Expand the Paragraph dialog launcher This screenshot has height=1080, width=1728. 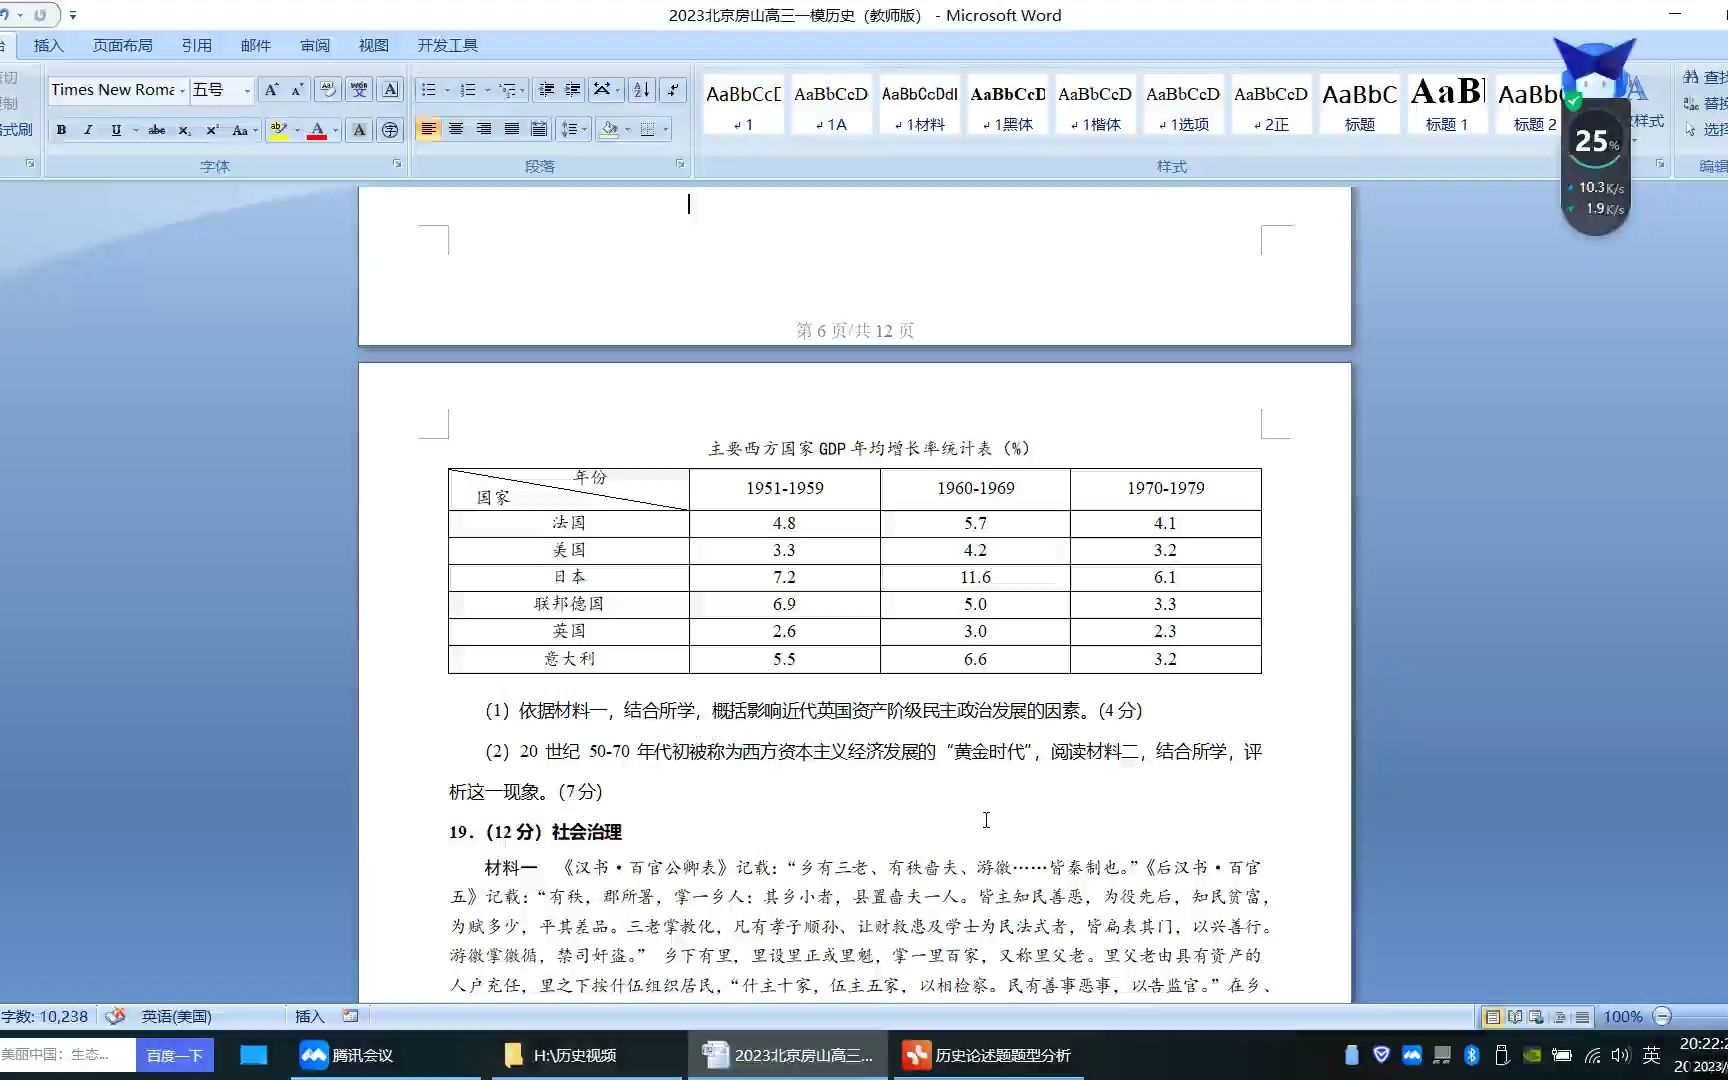tap(680, 163)
